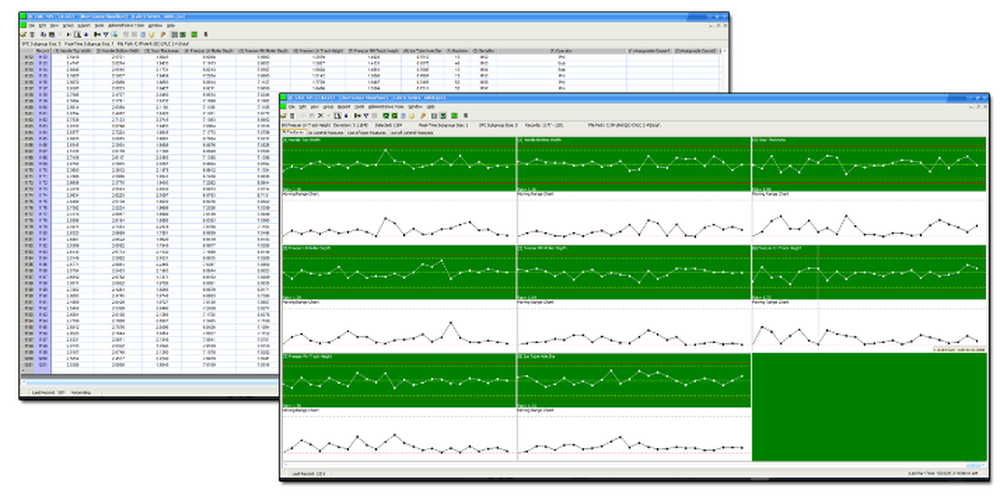Open the Help menu in the front window
This screenshot has width=1000, height=497.
point(430,107)
